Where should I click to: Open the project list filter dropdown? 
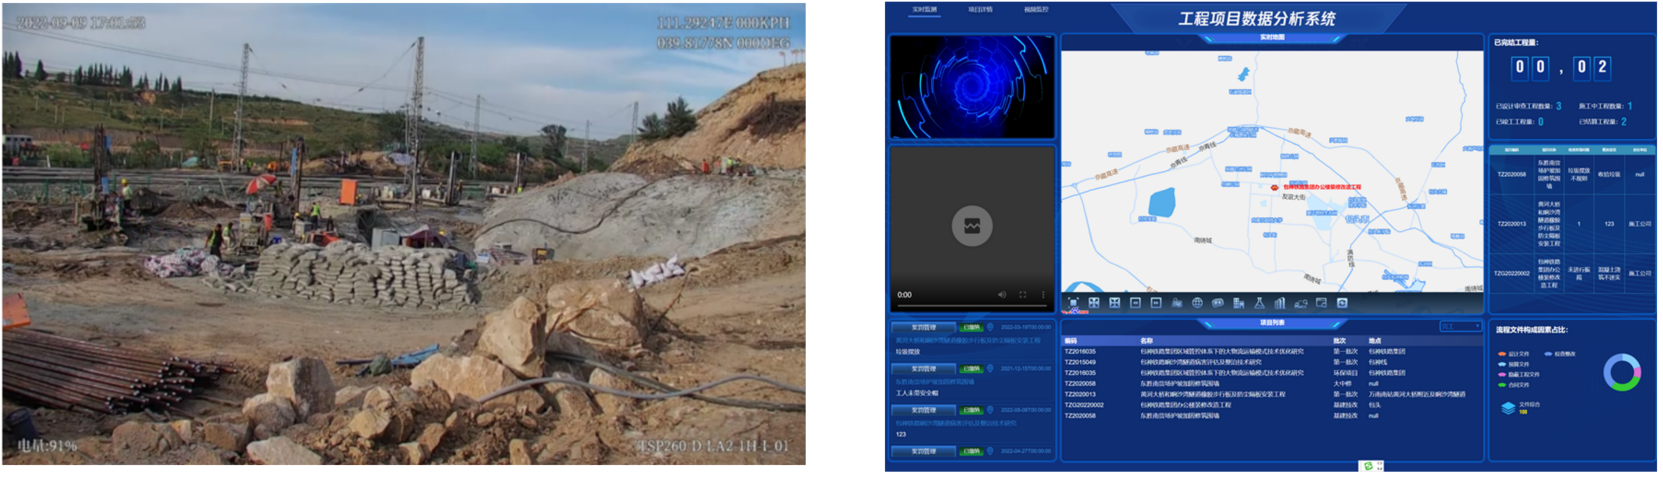(x=1460, y=327)
